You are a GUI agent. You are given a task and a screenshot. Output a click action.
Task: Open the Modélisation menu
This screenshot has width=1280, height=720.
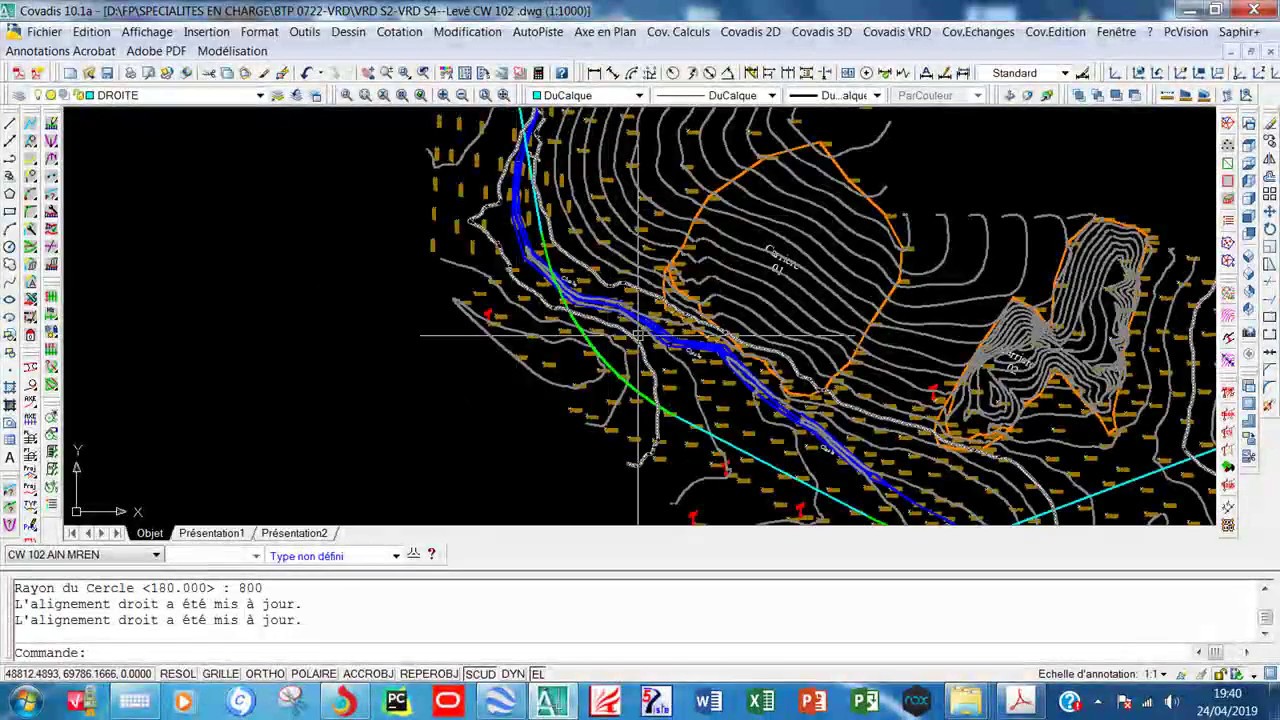click(x=232, y=51)
